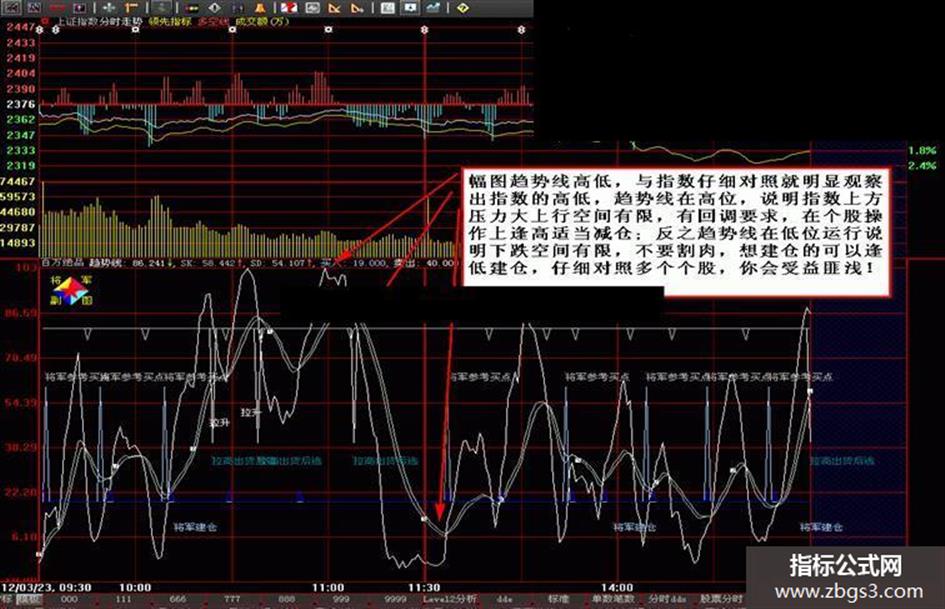
Task: Click the white document page toolbar icon
Action: click(388, 8)
